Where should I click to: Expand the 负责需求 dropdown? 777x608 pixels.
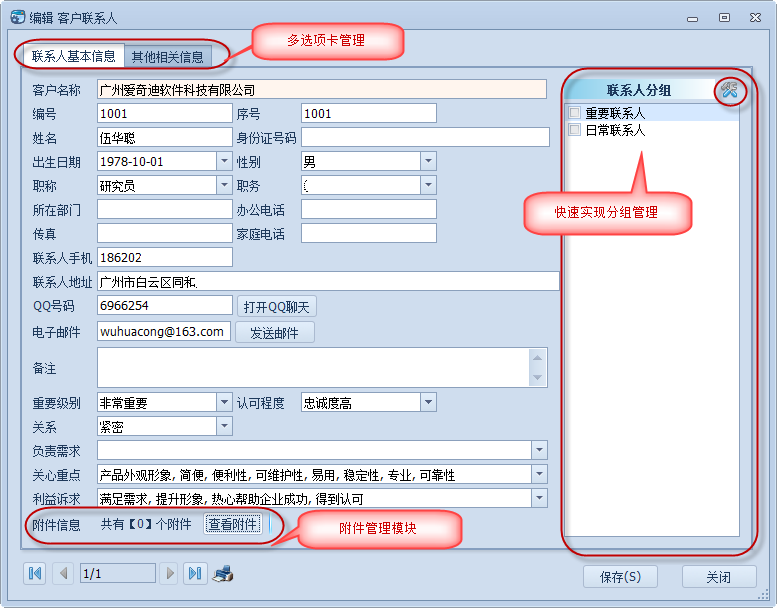[x=540, y=450]
